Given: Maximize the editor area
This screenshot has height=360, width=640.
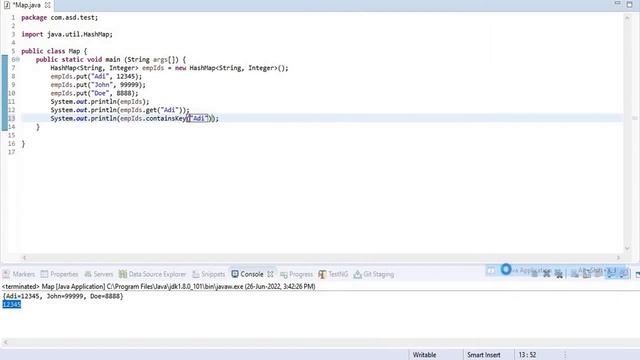Looking at the screenshot, I should 629,4.
